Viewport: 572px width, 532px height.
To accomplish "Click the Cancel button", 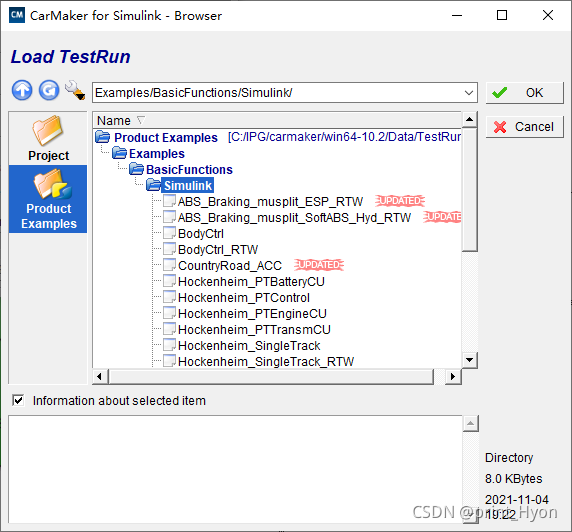I will (525, 127).
